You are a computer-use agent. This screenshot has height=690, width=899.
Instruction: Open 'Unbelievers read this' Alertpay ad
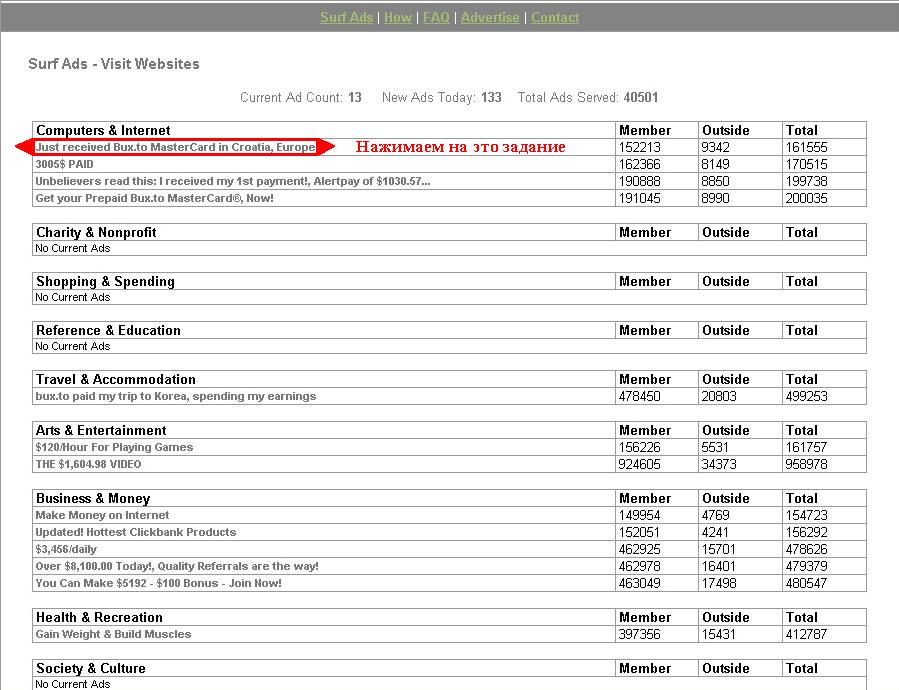[x=233, y=181]
